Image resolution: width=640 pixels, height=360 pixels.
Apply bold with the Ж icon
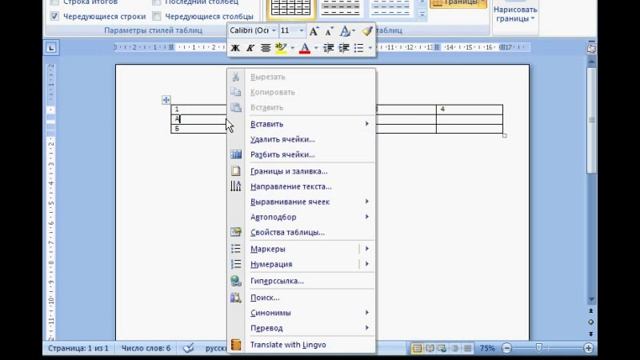pos(235,48)
